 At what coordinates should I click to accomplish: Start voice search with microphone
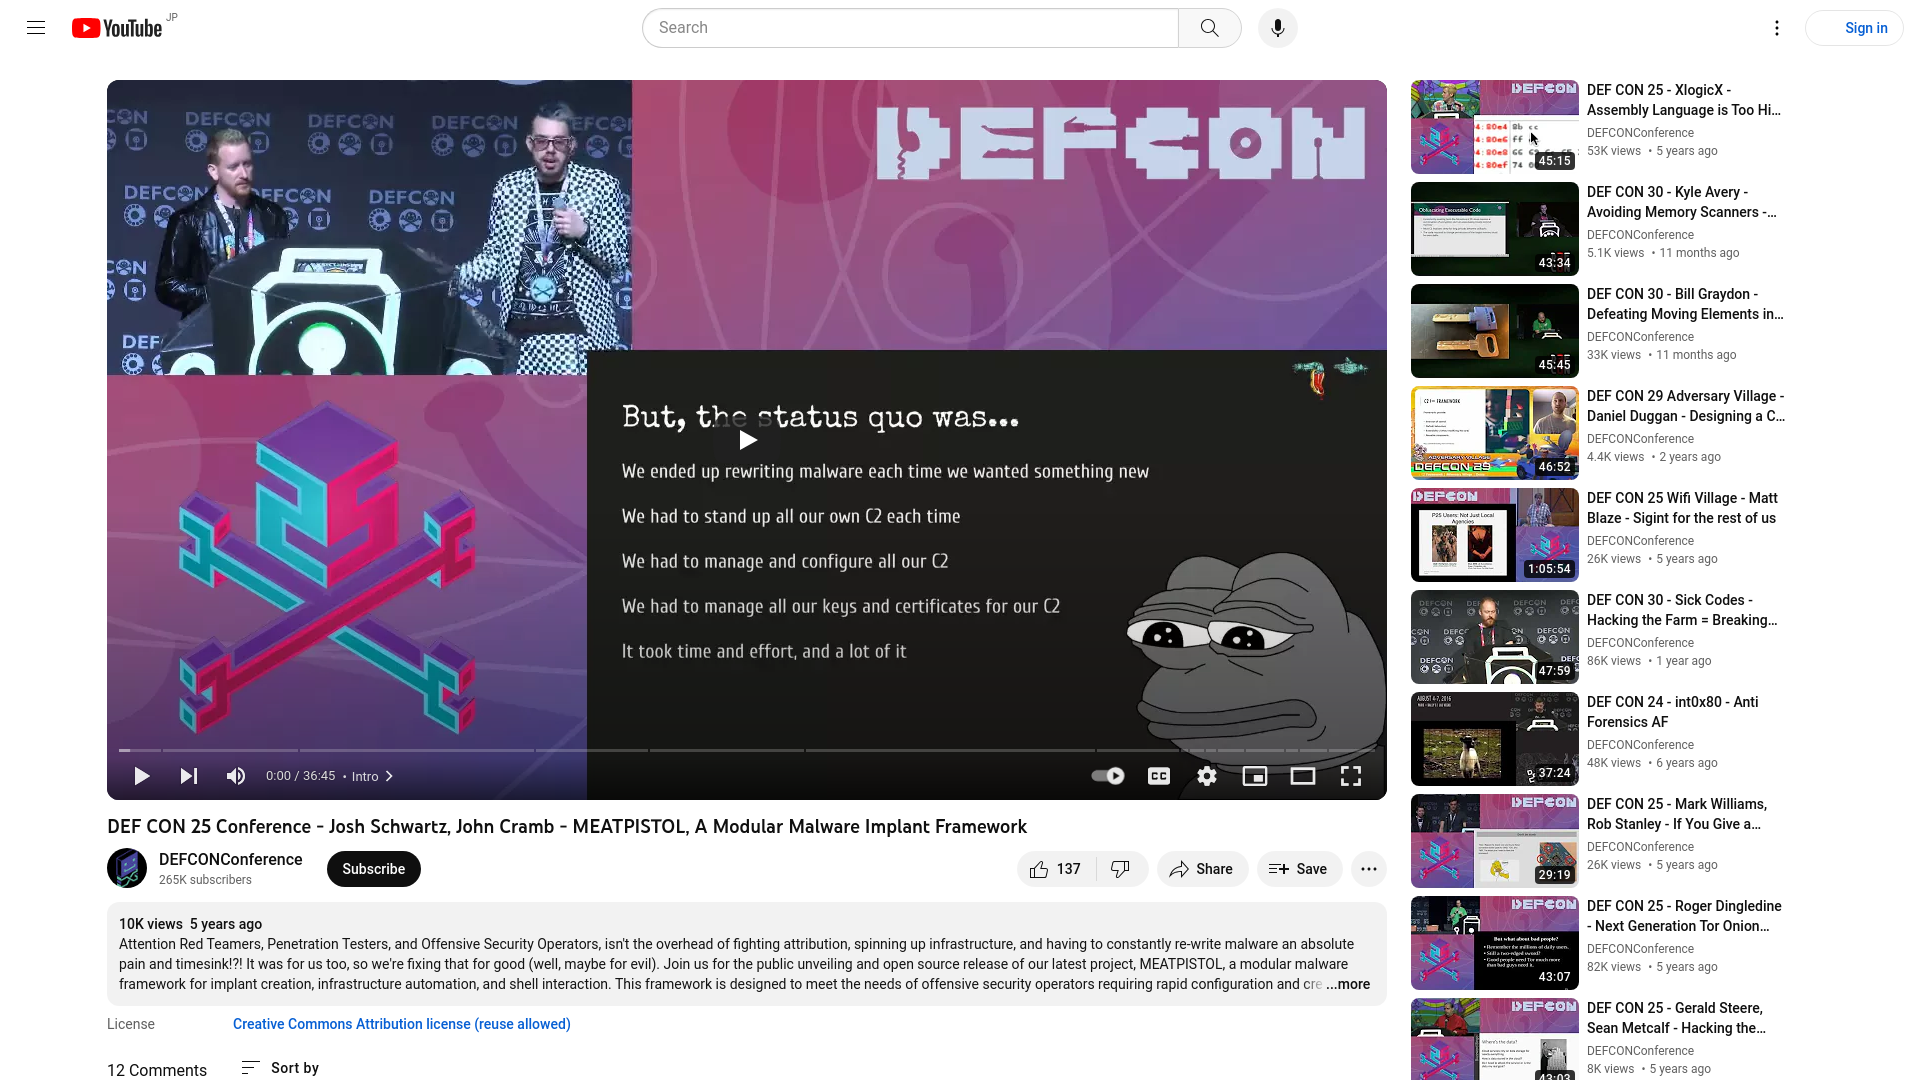[x=1278, y=28]
